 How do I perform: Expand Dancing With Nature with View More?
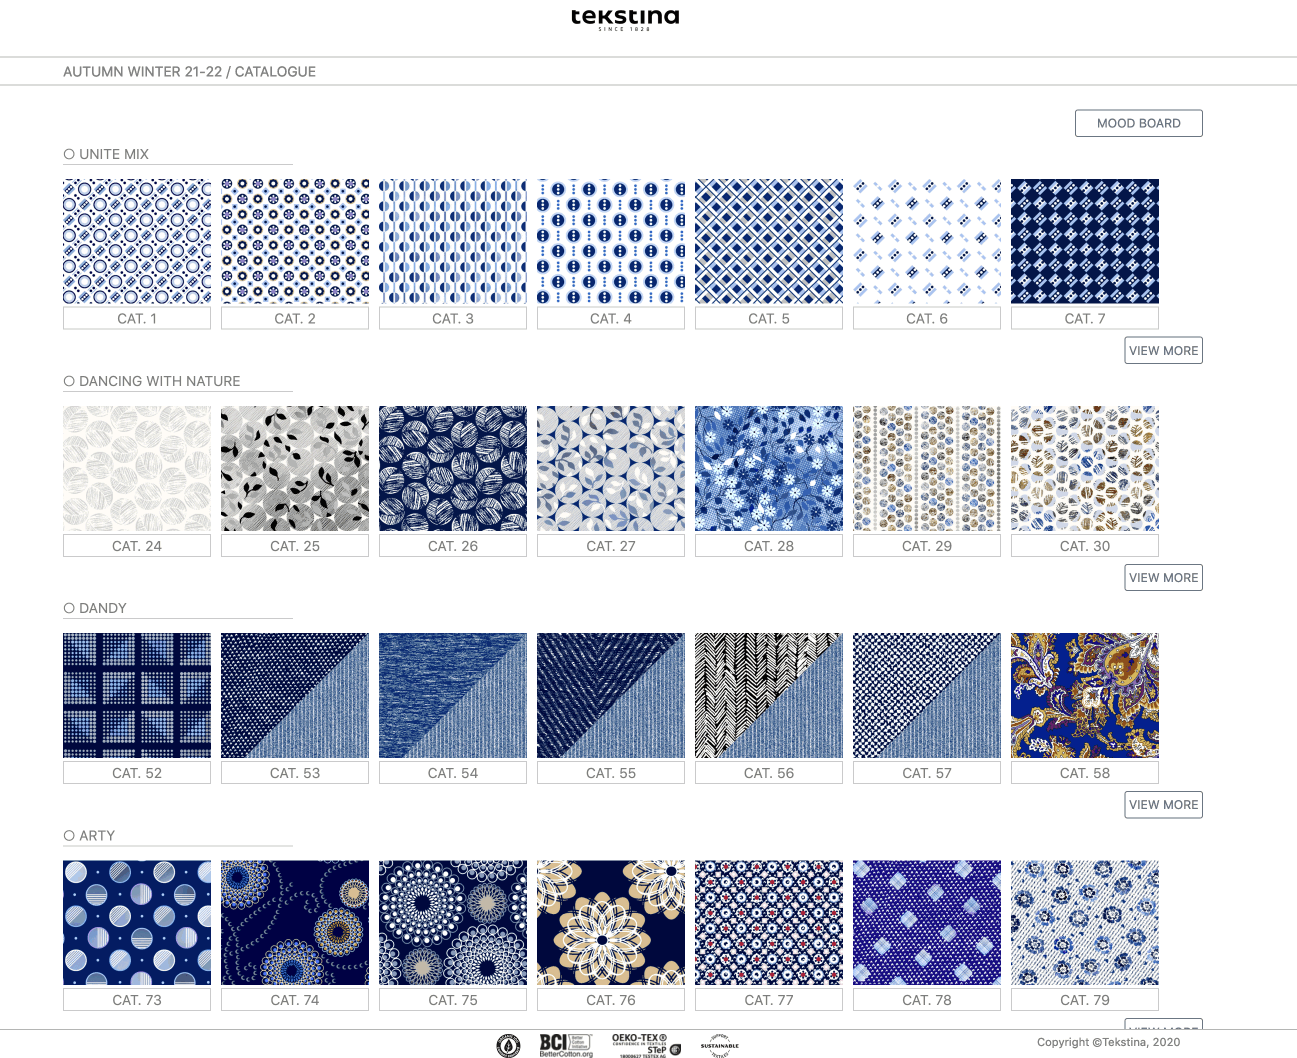pyautogui.click(x=1163, y=578)
